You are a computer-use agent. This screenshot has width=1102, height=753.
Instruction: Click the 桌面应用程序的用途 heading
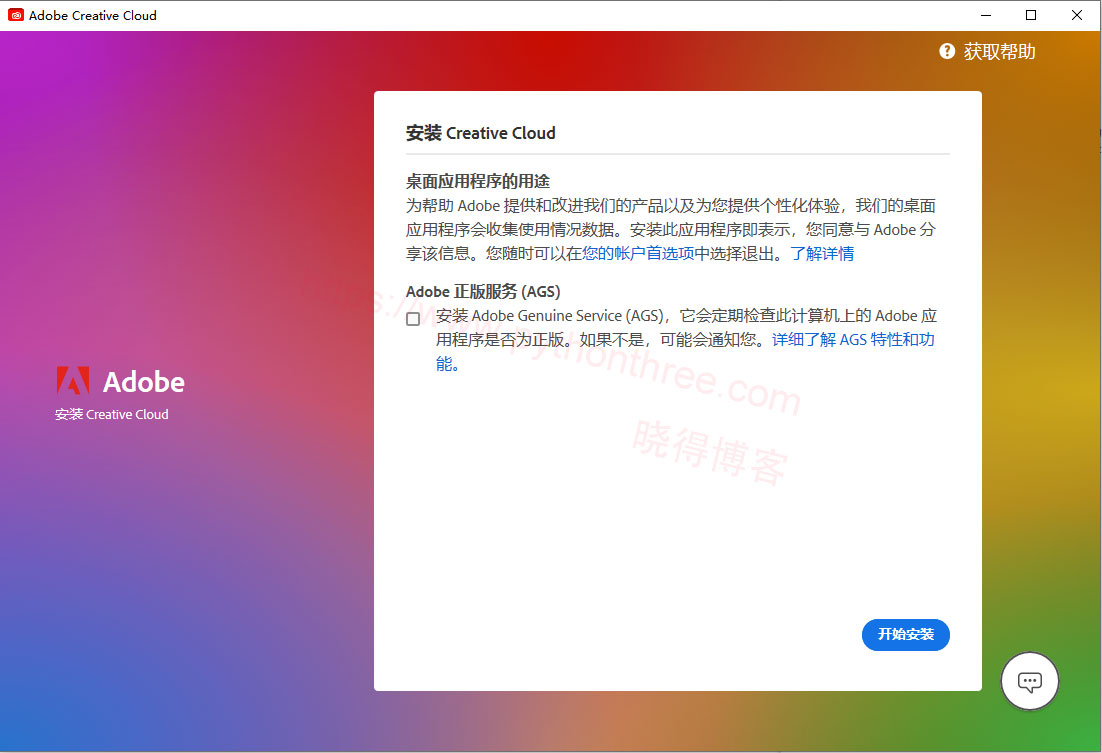[x=478, y=181]
